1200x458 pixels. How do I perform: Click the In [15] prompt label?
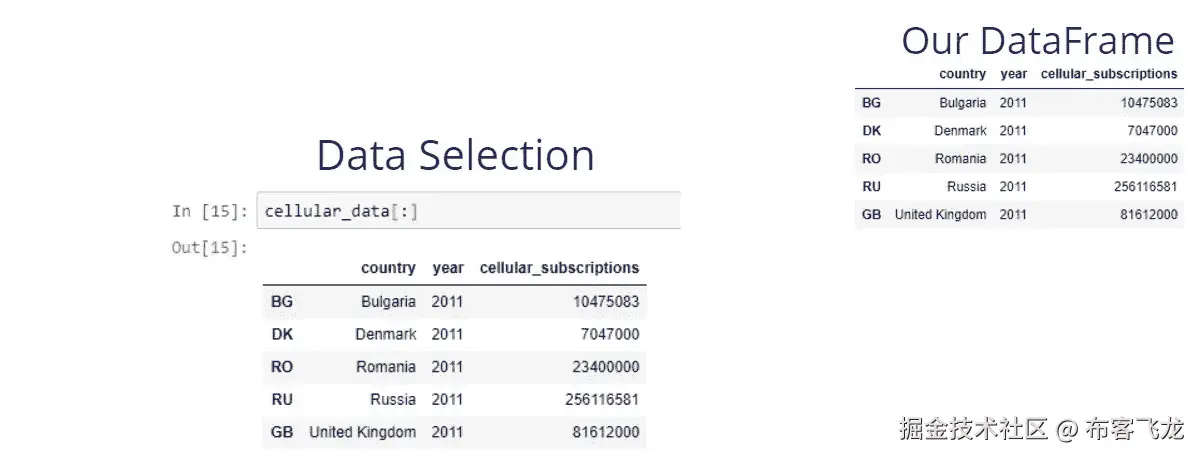click(209, 211)
